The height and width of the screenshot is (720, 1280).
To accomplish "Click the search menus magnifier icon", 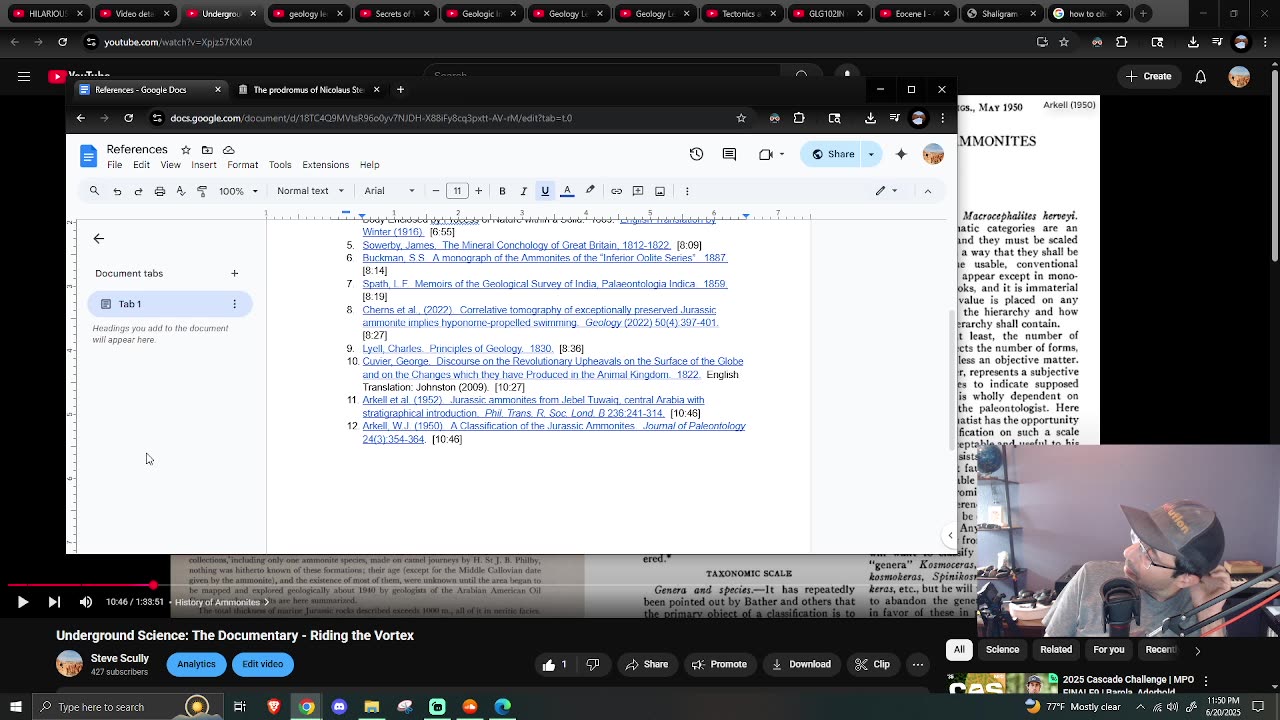I will (94, 191).
